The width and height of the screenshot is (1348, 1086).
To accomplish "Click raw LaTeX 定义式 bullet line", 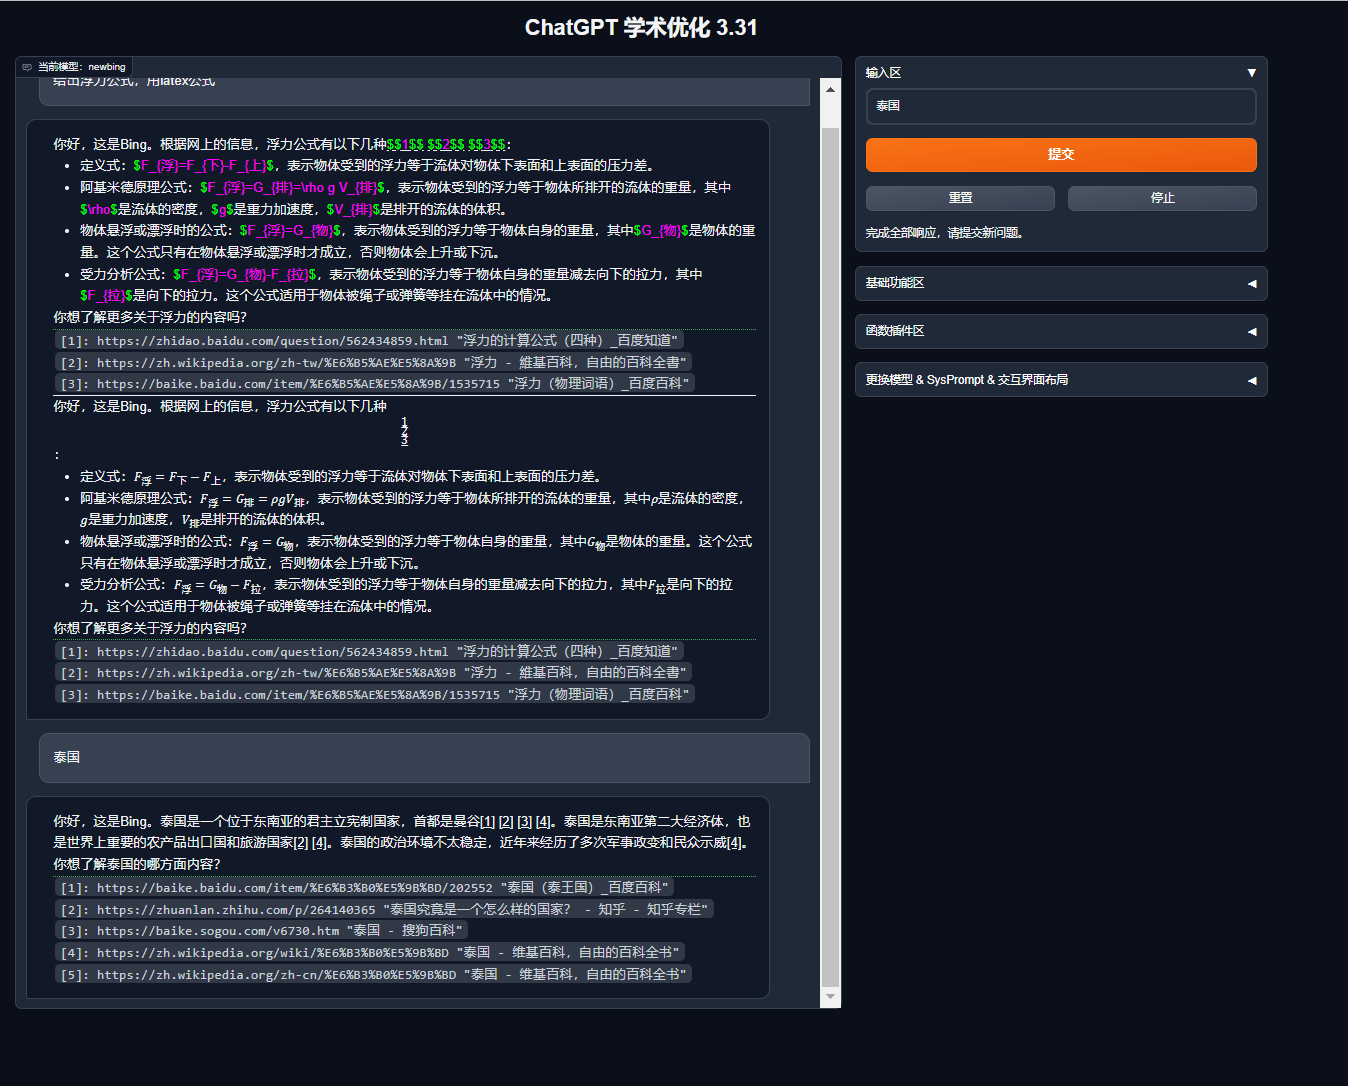I will (x=367, y=166).
